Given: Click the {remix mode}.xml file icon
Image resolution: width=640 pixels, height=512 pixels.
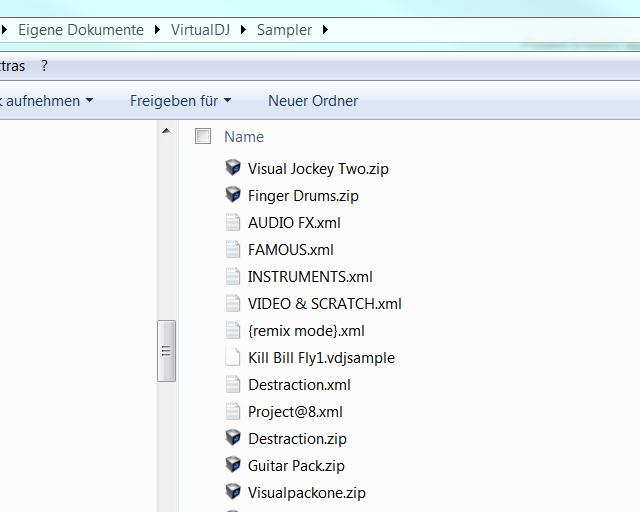Looking at the screenshot, I should coord(233,330).
